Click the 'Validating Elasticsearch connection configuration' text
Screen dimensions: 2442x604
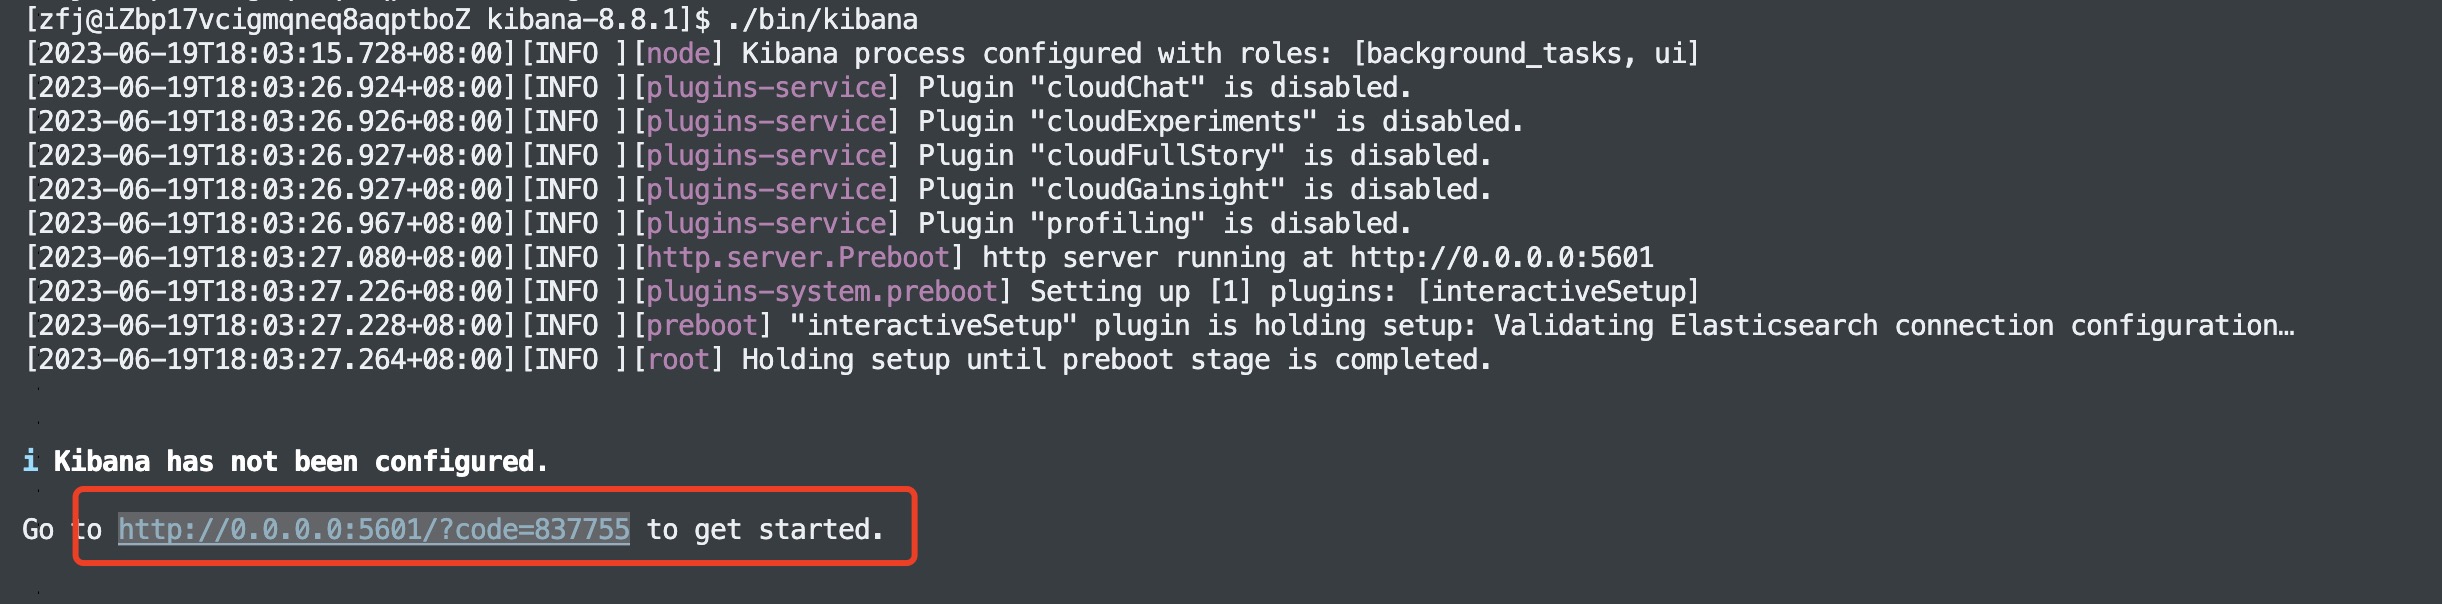click(x=1894, y=325)
